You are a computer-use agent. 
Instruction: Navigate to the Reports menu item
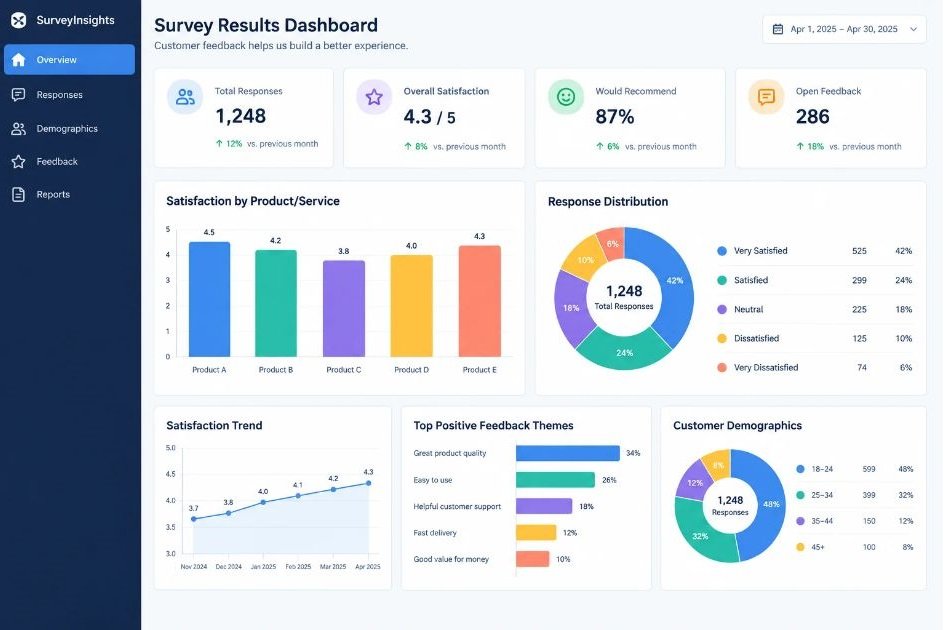(69, 194)
